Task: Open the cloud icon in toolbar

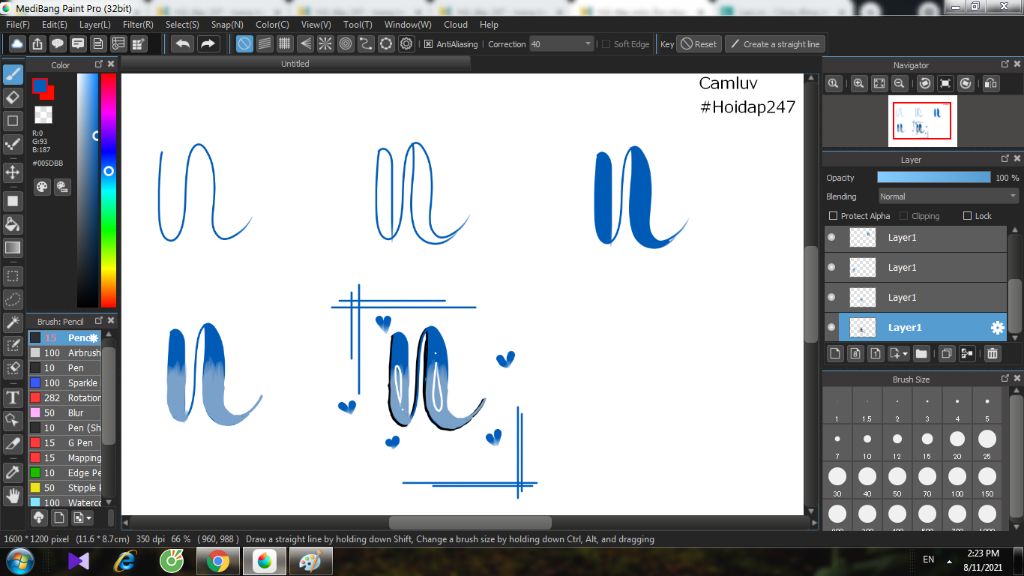Action: click(x=17, y=44)
